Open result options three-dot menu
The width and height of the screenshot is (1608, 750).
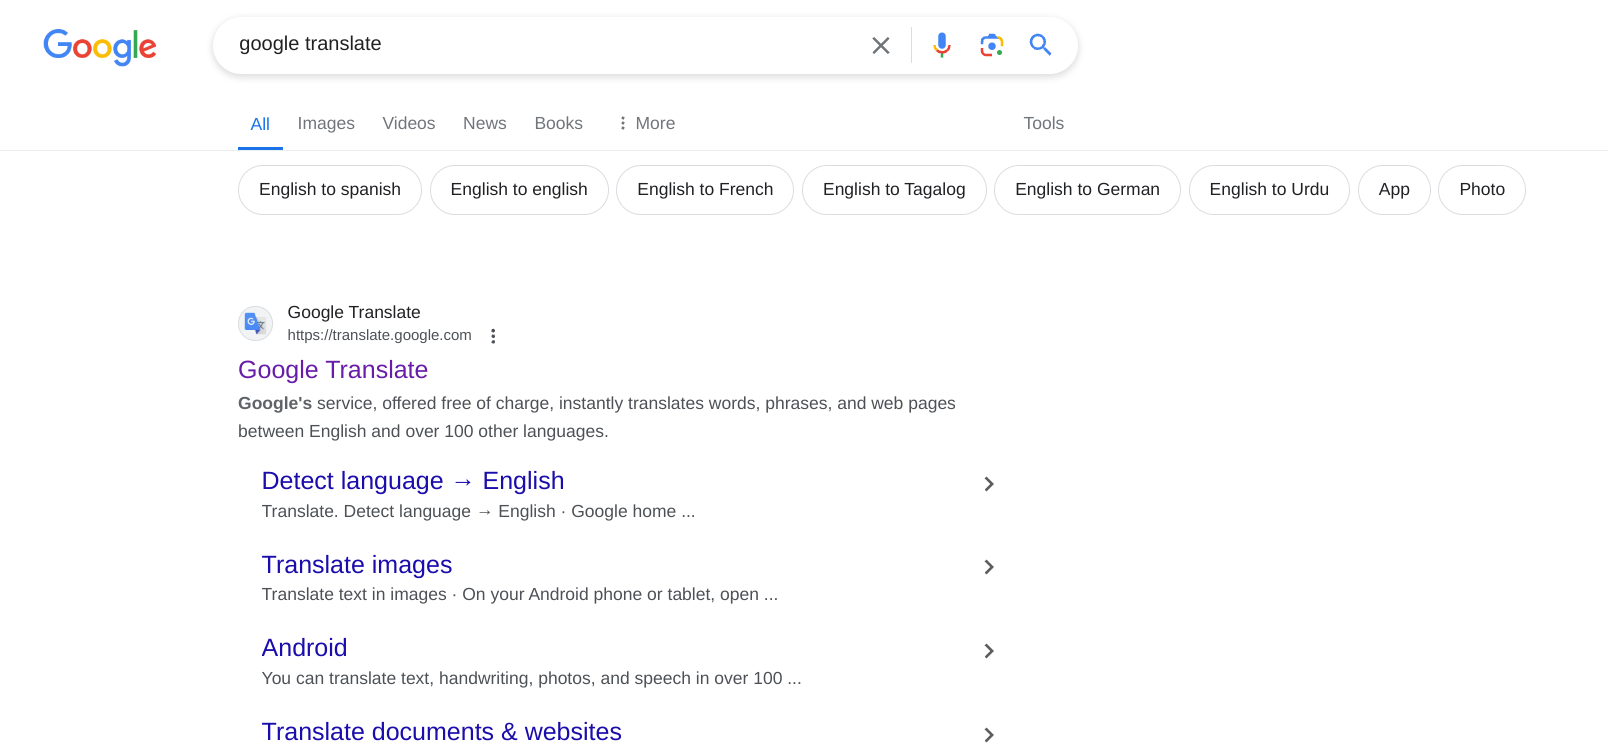pyautogui.click(x=493, y=336)
